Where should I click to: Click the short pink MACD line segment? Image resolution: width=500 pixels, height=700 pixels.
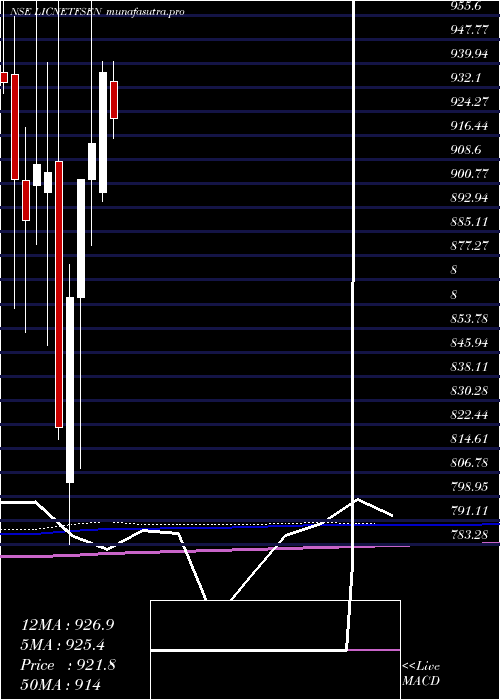pyautogui.click(x=374, y=650)
